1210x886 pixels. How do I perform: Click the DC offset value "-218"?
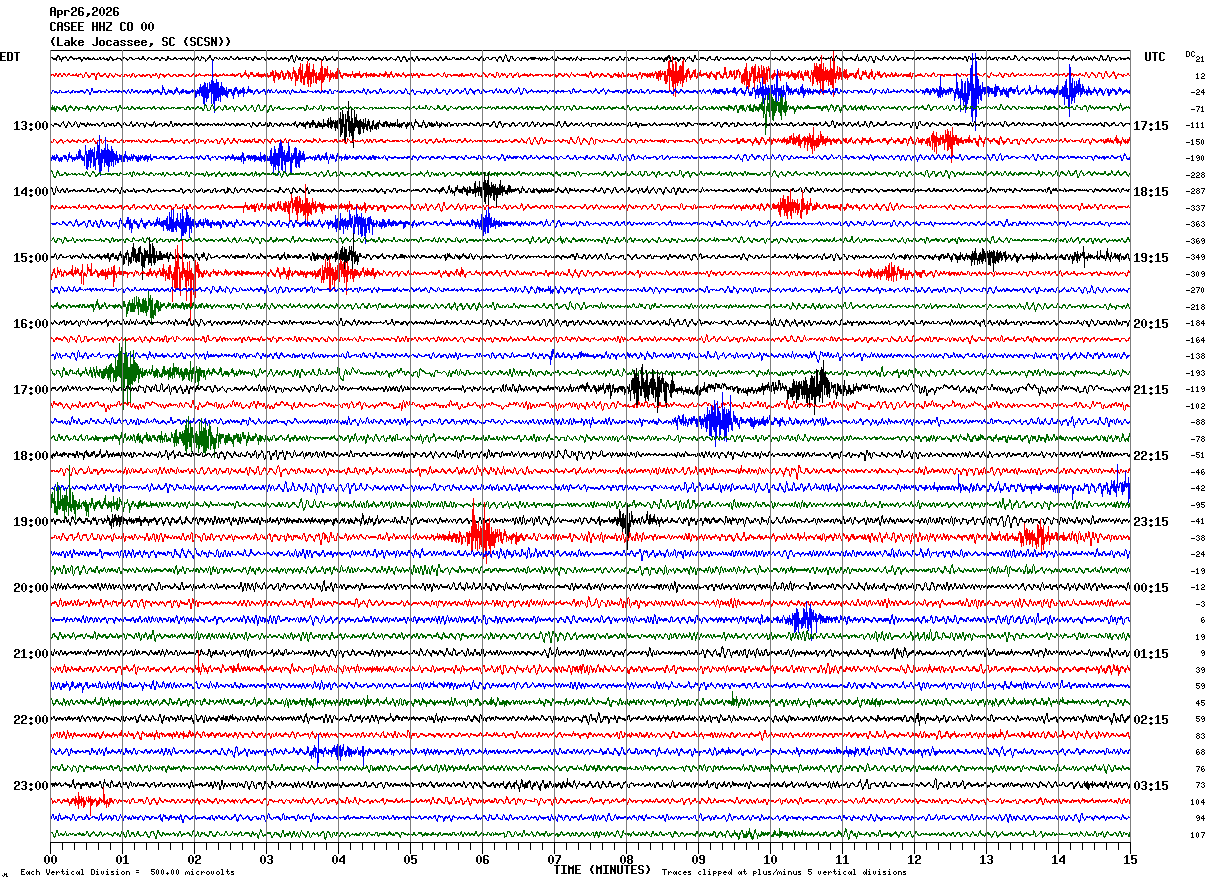1196,307
